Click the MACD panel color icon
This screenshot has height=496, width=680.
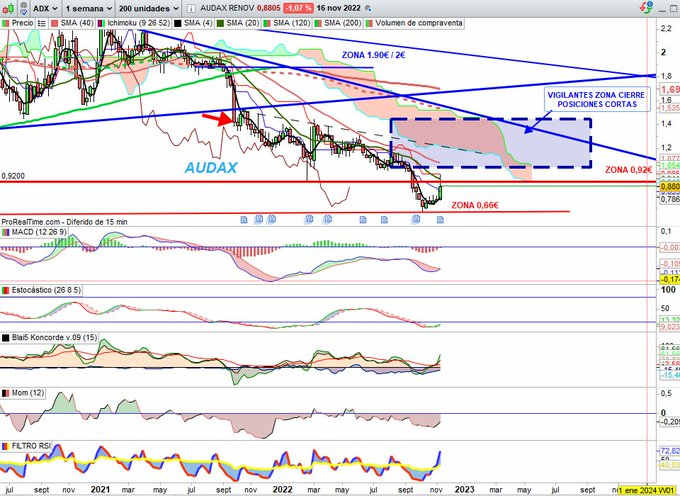point(6,232)
